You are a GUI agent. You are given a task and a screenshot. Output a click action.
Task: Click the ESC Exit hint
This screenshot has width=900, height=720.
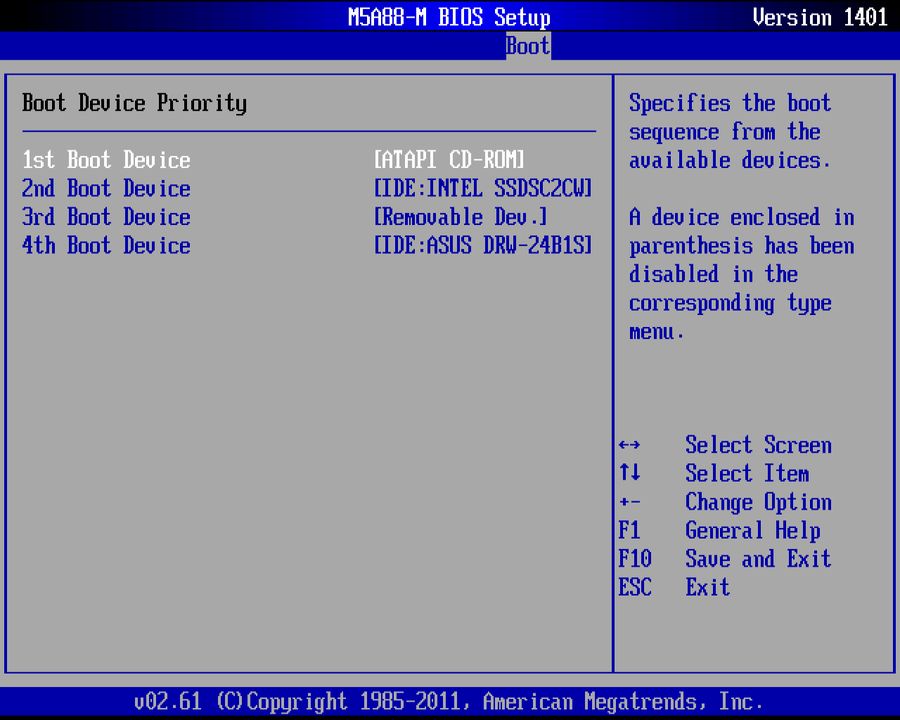[x=674, y=587]
